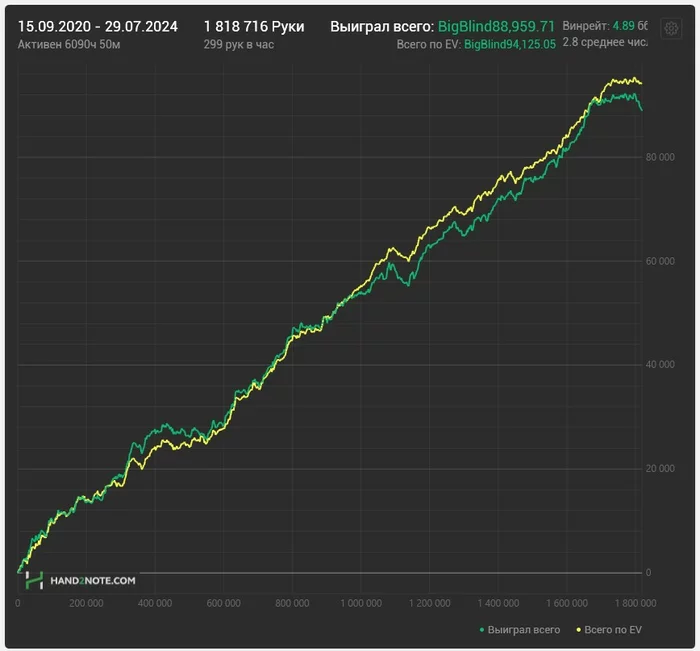
Task: Toggle the 'Всего по EV' legend series
Action: tap(609, 630)
